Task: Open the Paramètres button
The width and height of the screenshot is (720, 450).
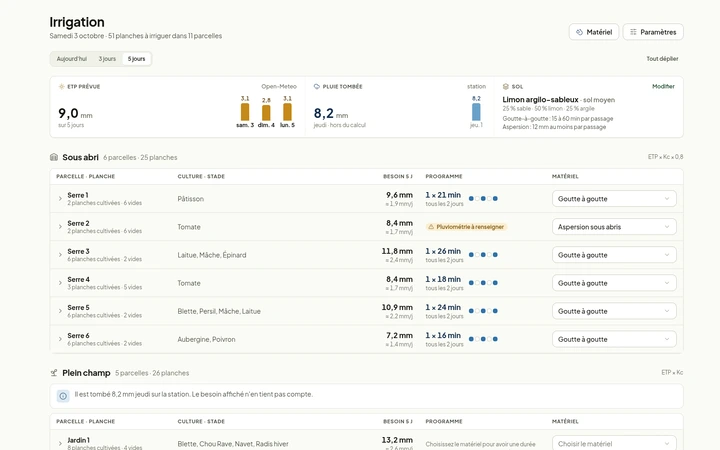Action: pyautogui.click(x=653, y=32)
